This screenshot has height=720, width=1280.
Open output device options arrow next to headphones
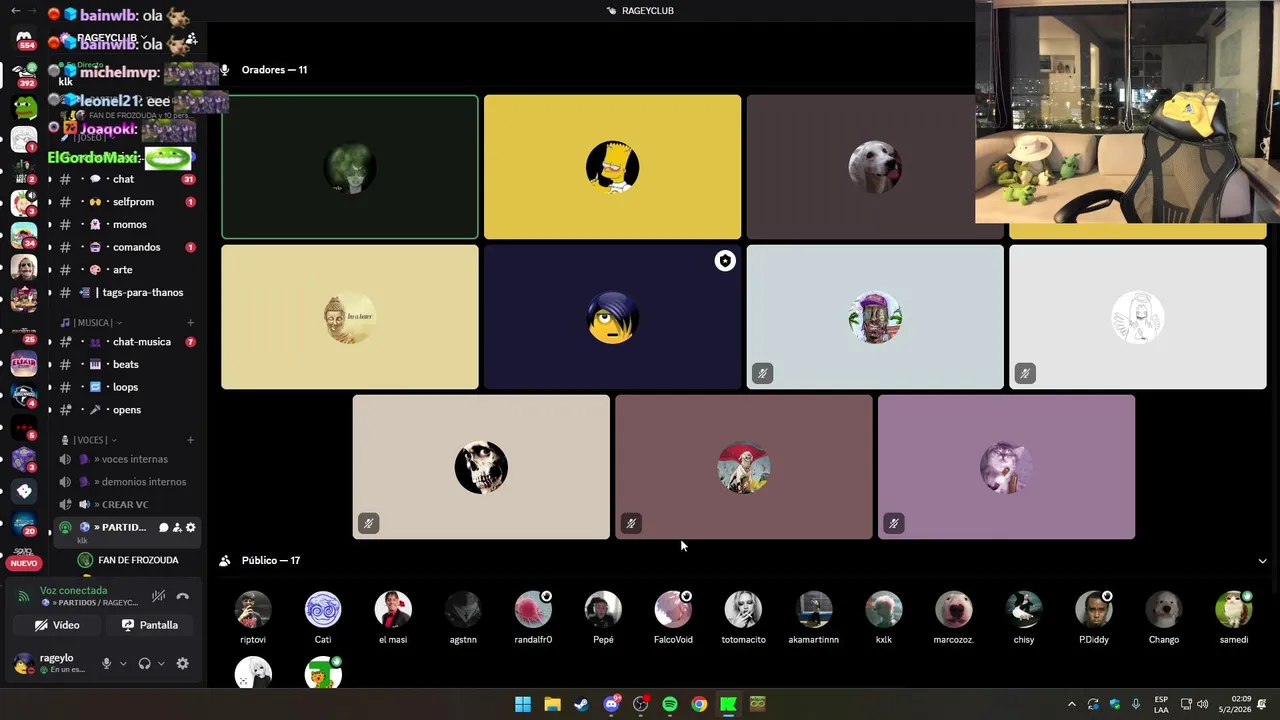pyautogui.click(x=161, y=664)
